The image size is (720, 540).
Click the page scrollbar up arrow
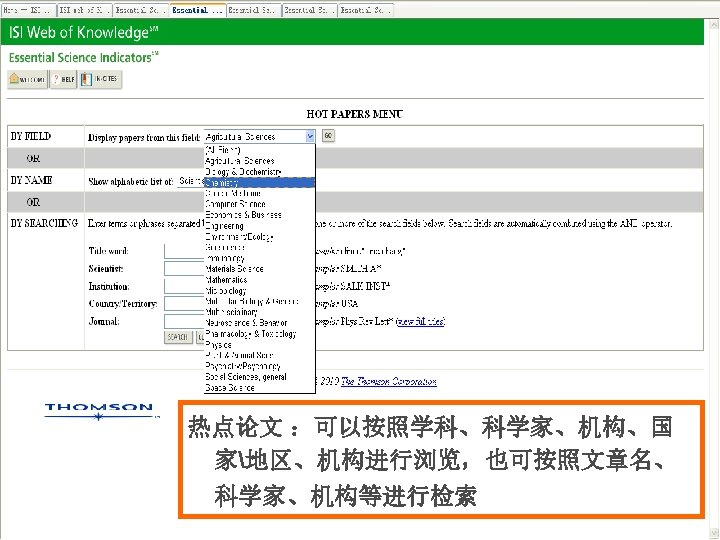714,24
